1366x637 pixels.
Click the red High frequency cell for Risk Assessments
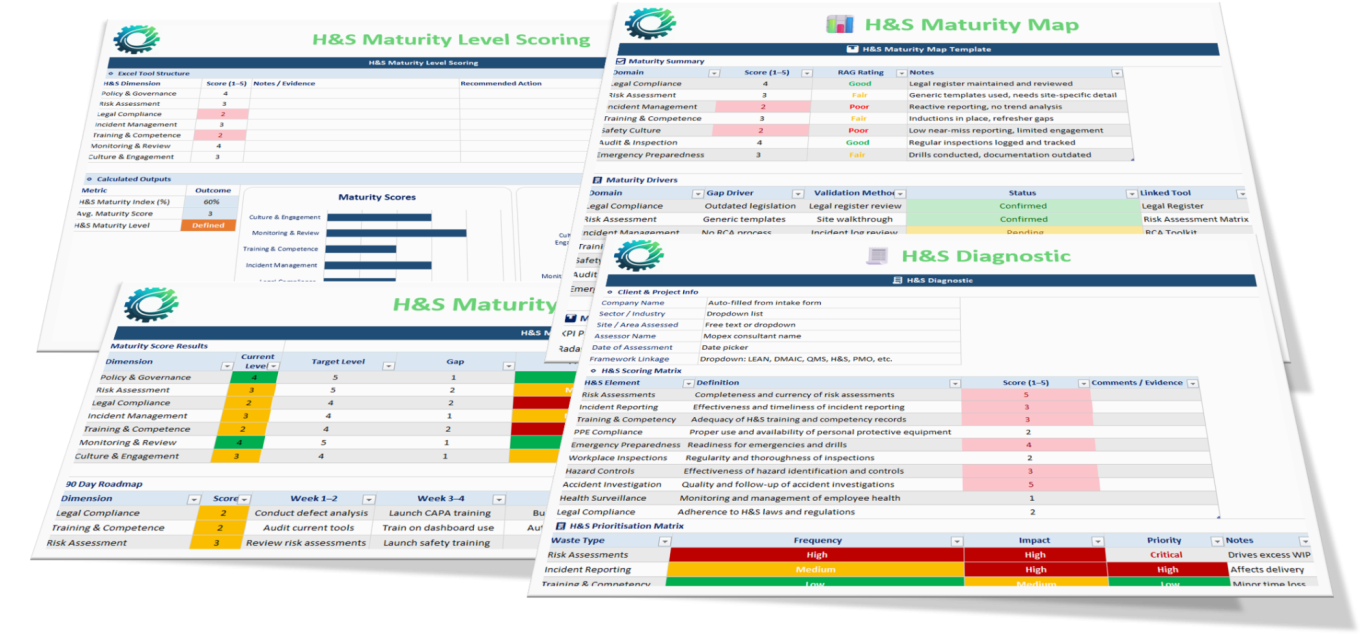click(x=816, y=555)
